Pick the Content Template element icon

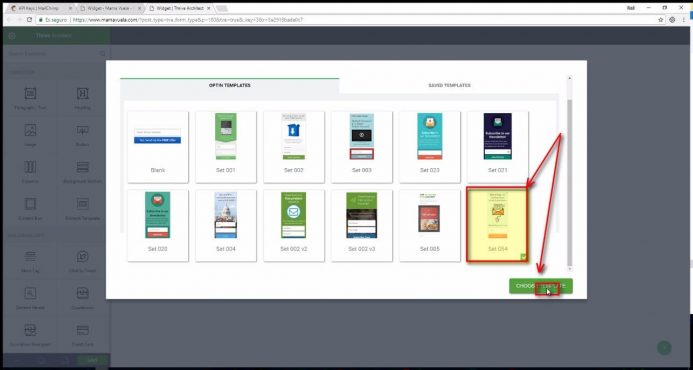point(83,204)
